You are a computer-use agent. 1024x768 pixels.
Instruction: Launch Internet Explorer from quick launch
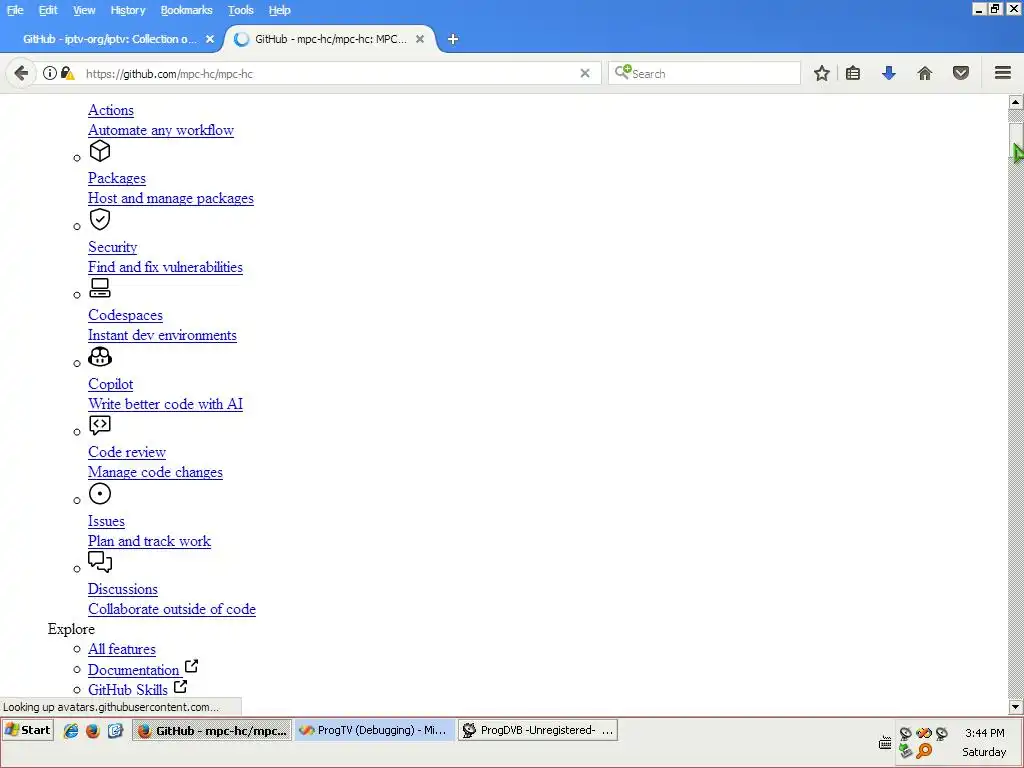tap(71, 731)
